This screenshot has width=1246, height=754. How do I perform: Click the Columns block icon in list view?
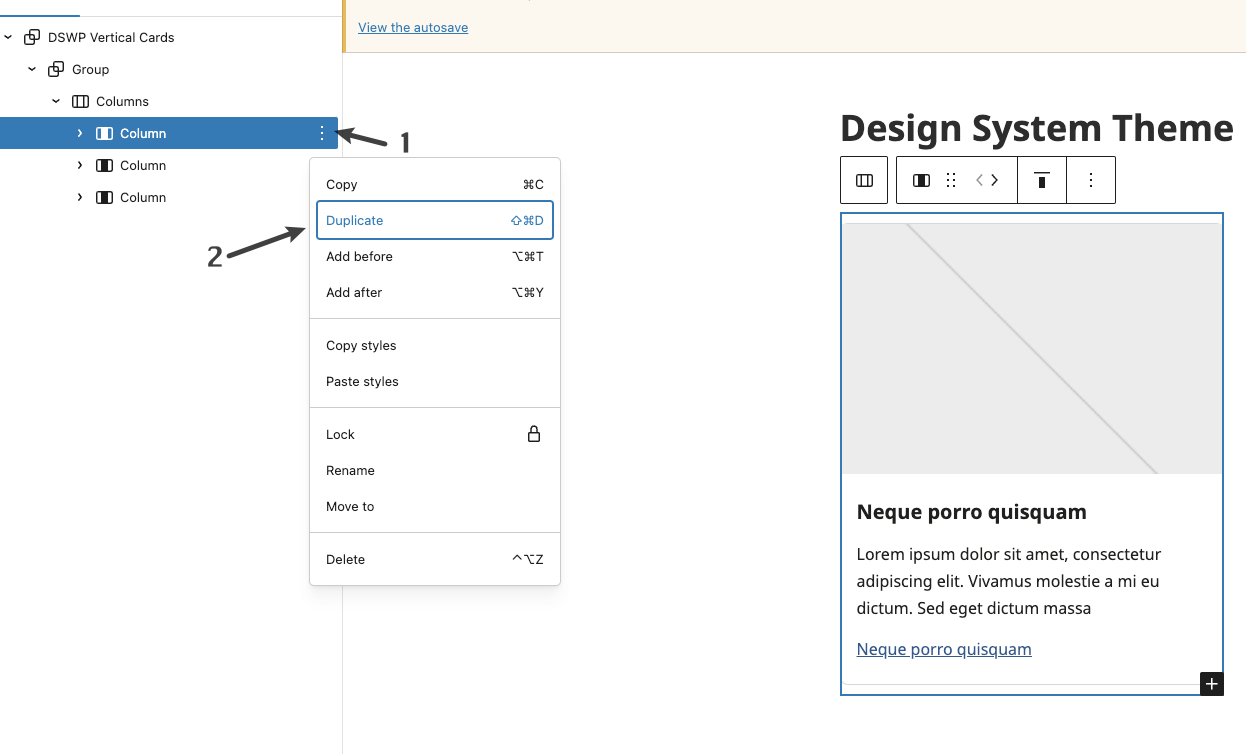(x=80, y=101)
